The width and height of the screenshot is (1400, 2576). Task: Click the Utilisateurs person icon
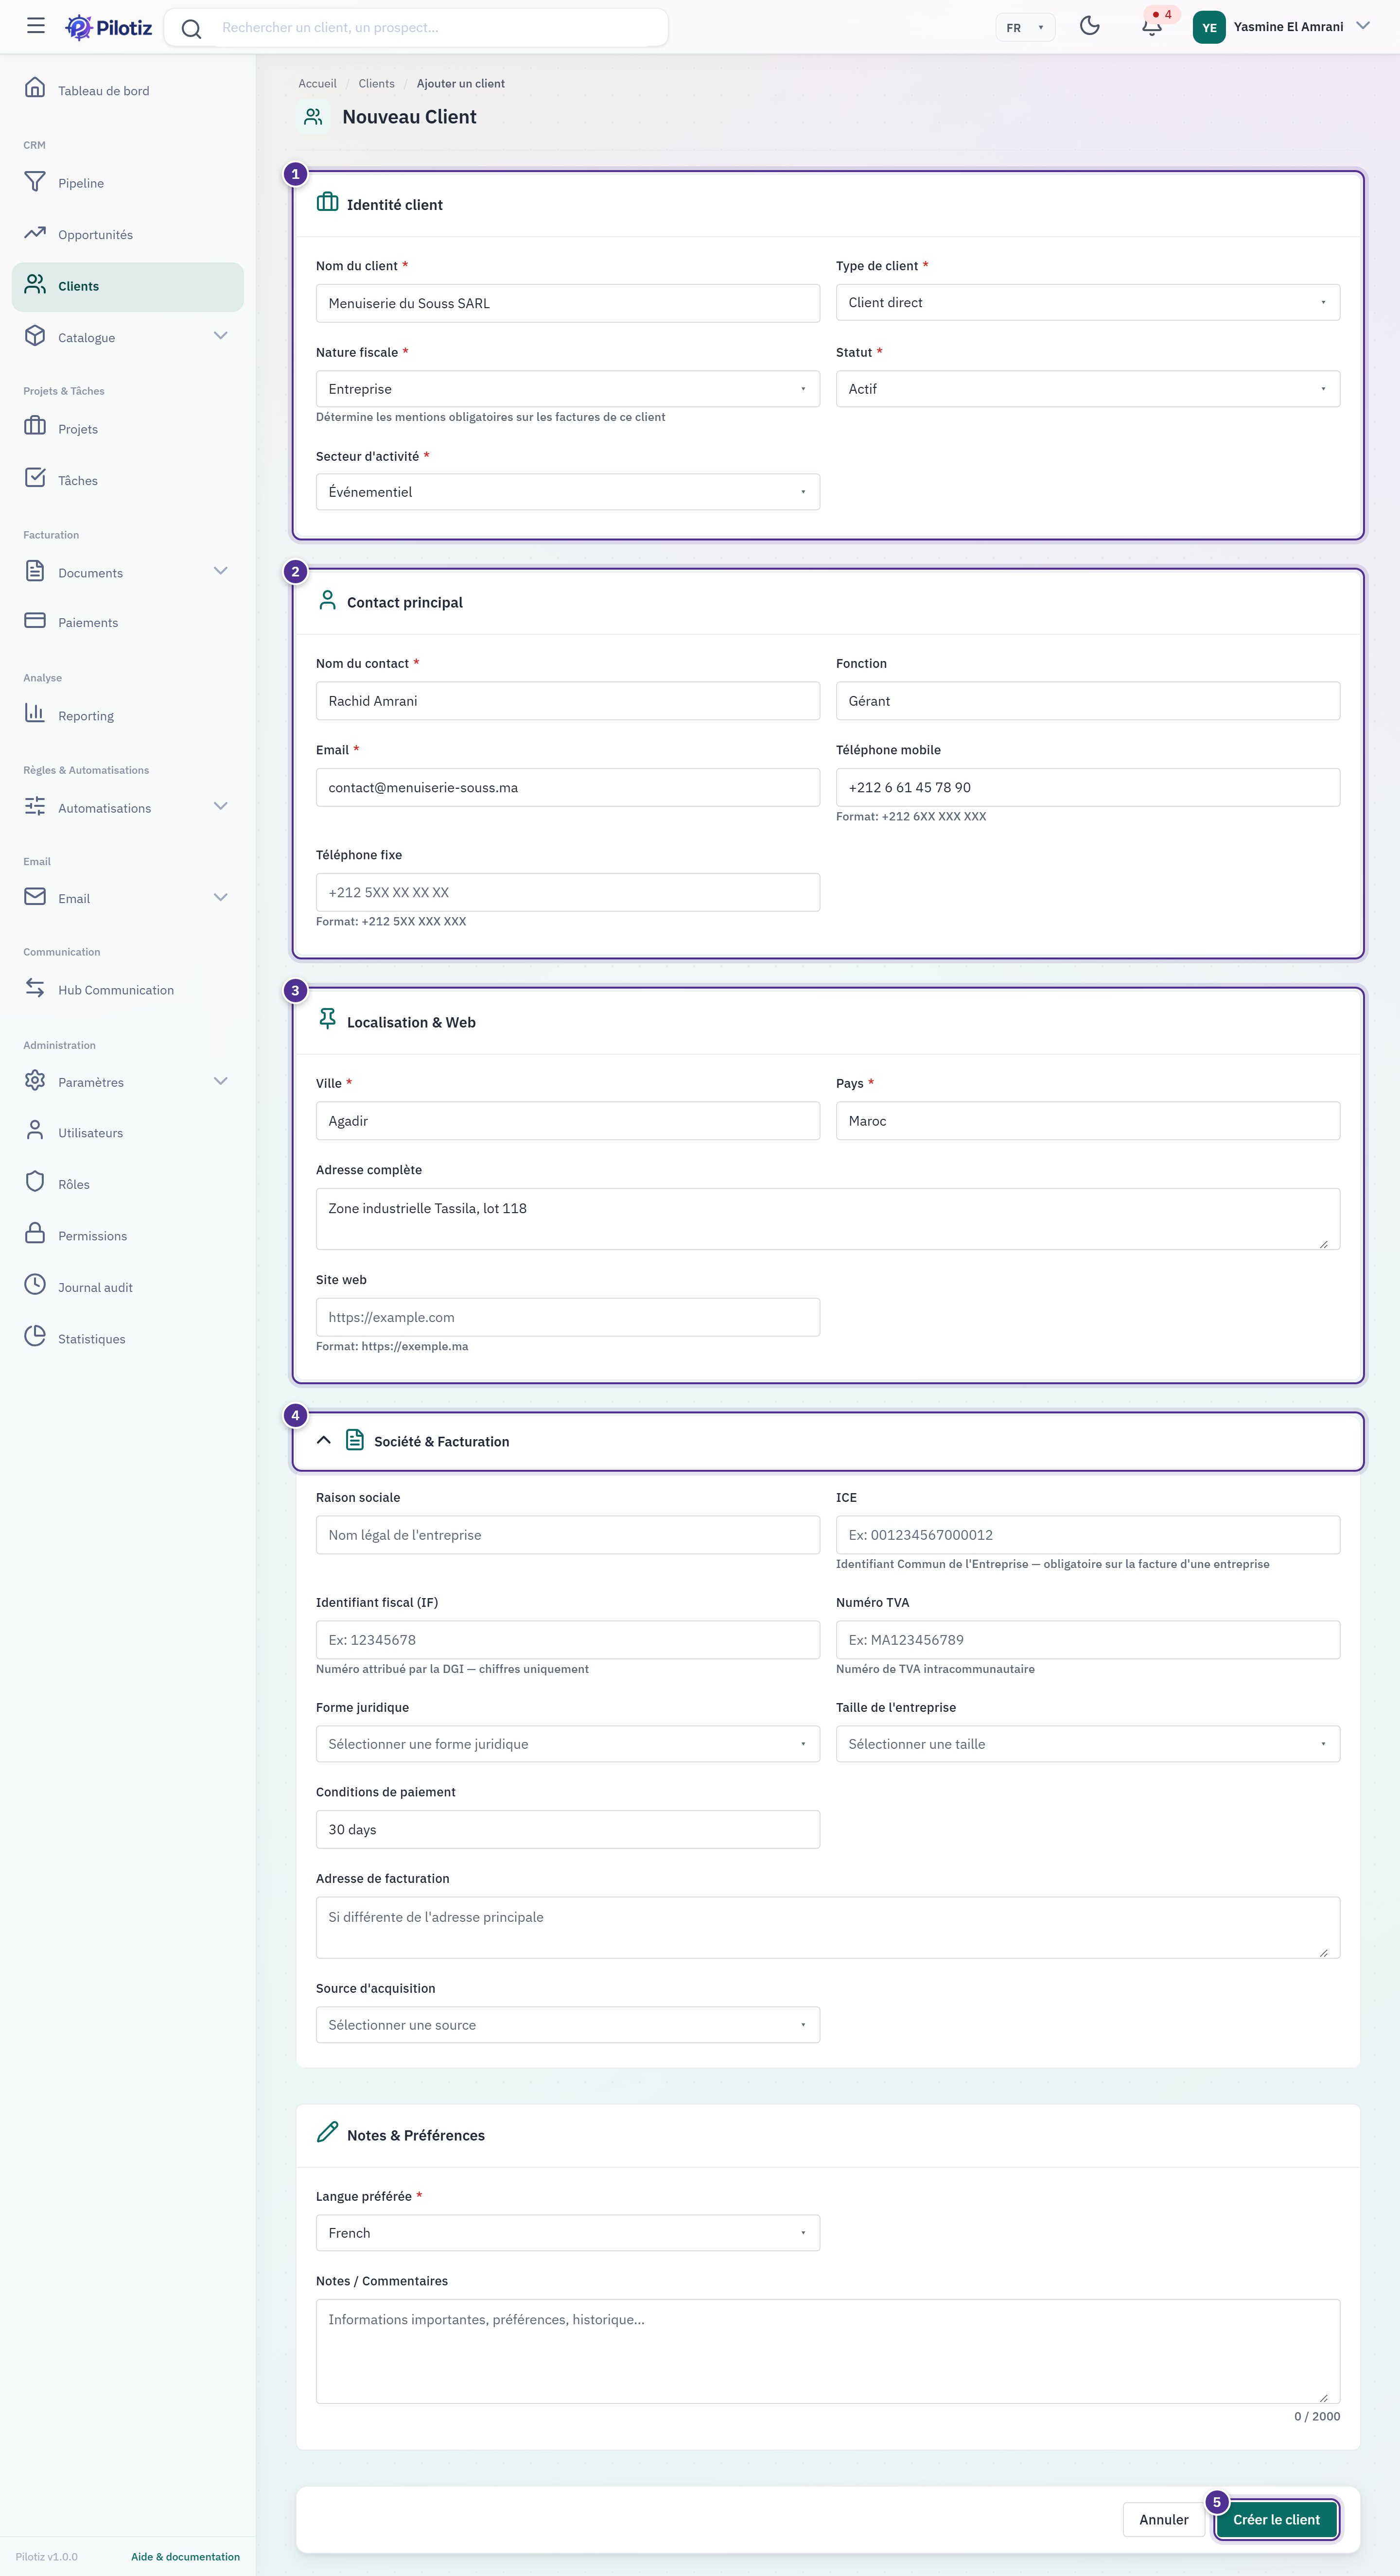coord(35,1130)
